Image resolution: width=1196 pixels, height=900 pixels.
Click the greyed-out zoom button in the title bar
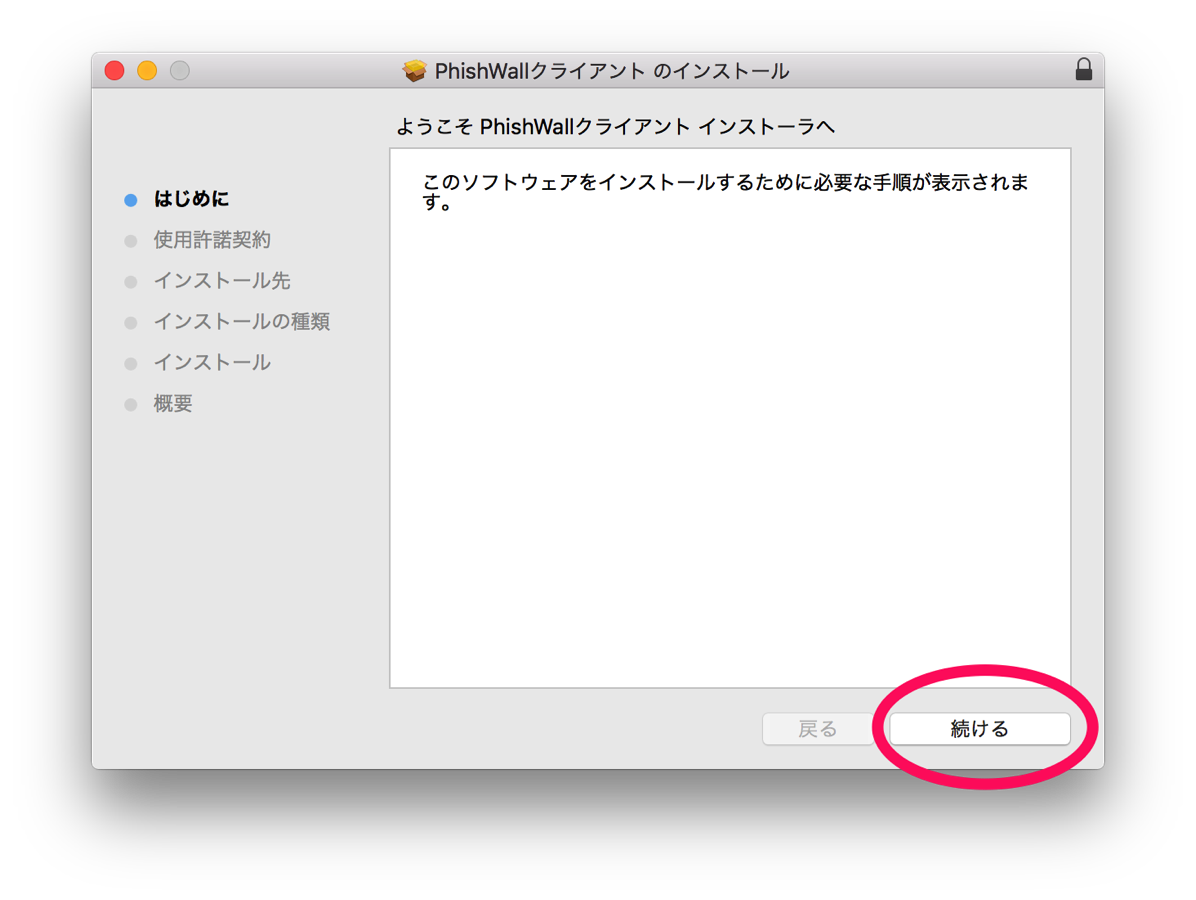coord(180,71)
